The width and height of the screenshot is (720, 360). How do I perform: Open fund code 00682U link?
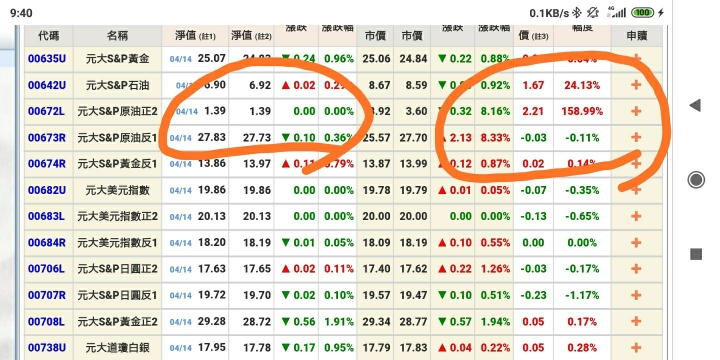(x=47, y=190)
